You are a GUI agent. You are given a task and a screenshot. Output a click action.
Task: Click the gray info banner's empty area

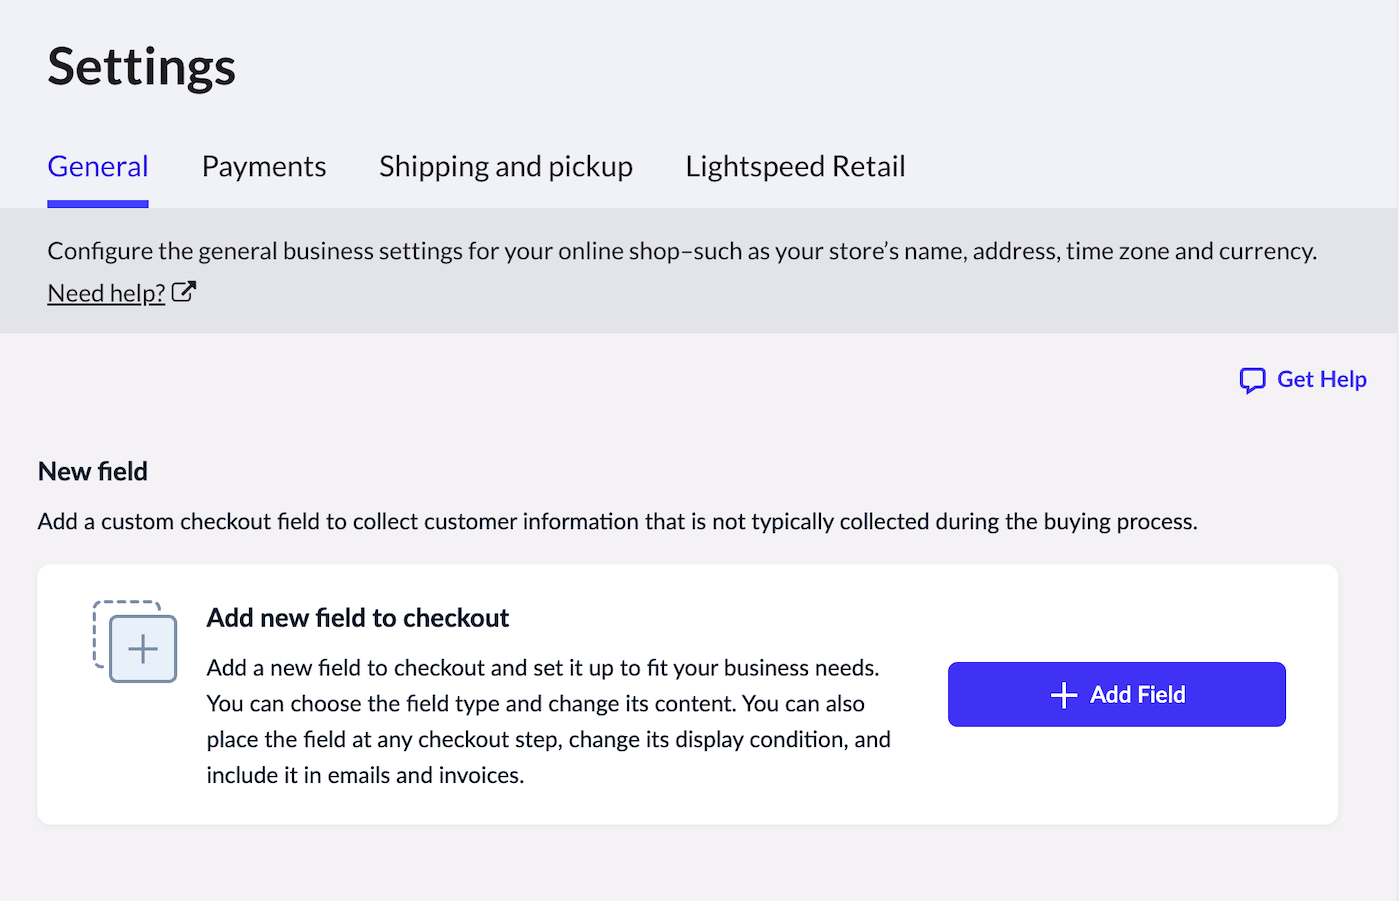(x=800, y=298)
